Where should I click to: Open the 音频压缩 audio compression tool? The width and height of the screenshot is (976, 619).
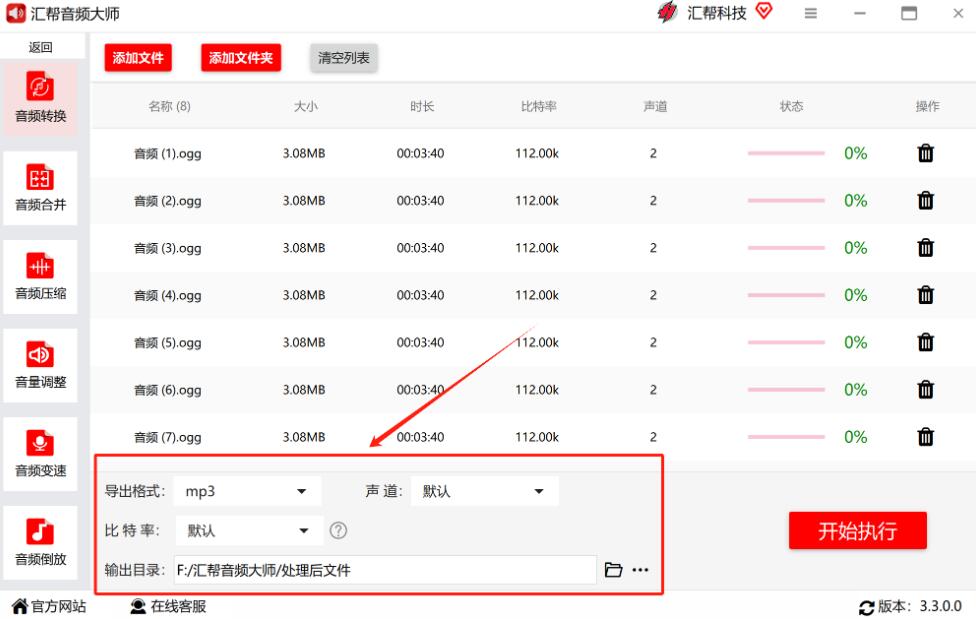40,276
